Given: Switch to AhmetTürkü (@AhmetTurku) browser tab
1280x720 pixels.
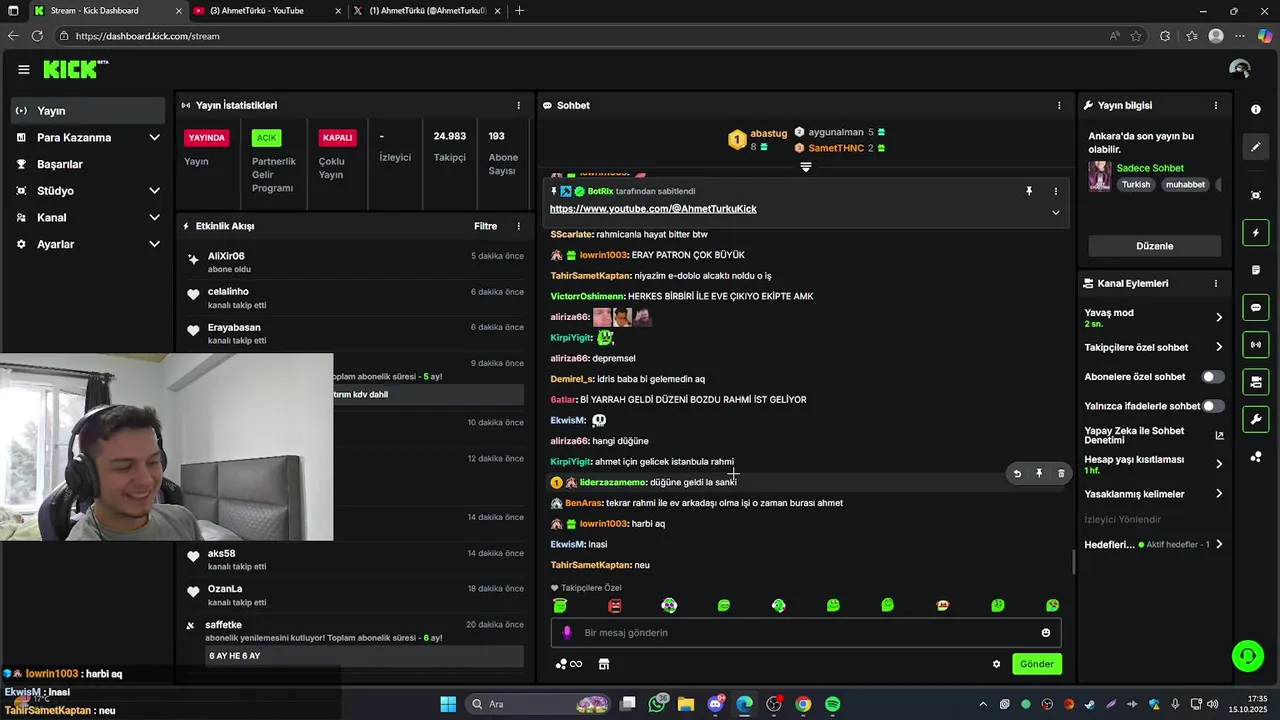Looking at the screenshot, I should [427, 11].
